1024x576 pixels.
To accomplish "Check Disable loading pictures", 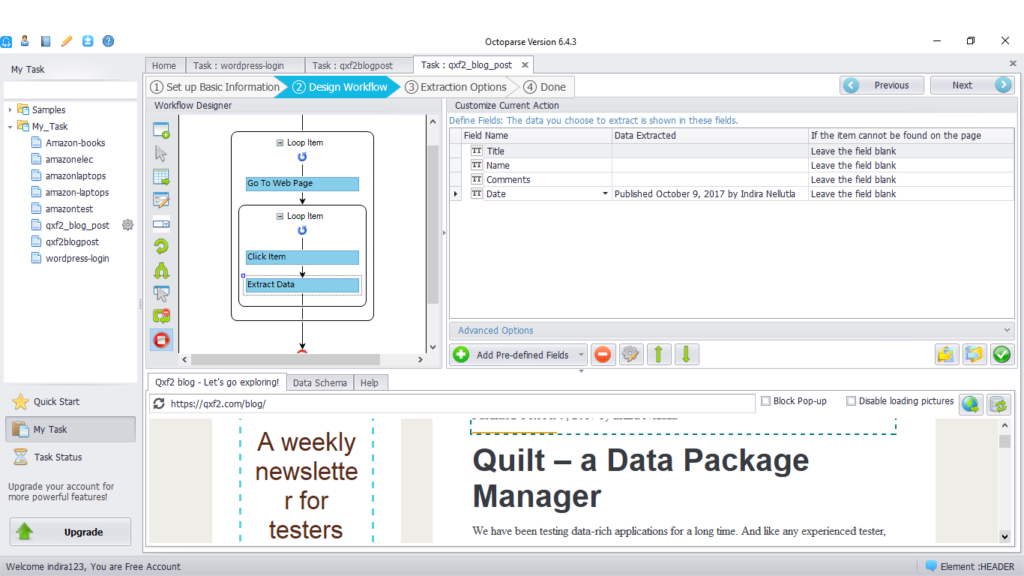I will point(851,401).
